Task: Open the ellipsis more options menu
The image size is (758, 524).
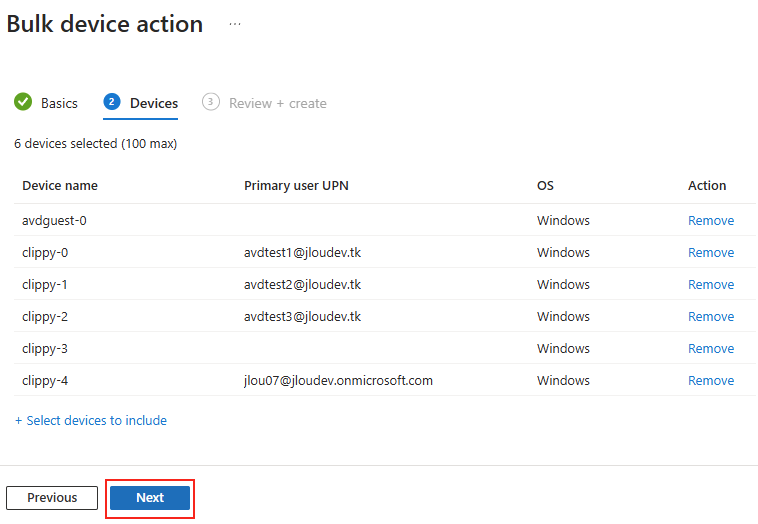Action: [x=235, y=24]
